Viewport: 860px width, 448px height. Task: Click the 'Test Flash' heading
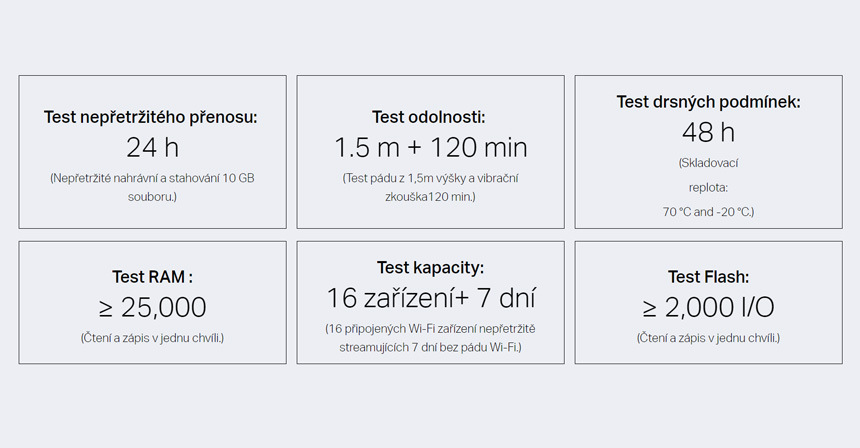[x=708, y=277]
